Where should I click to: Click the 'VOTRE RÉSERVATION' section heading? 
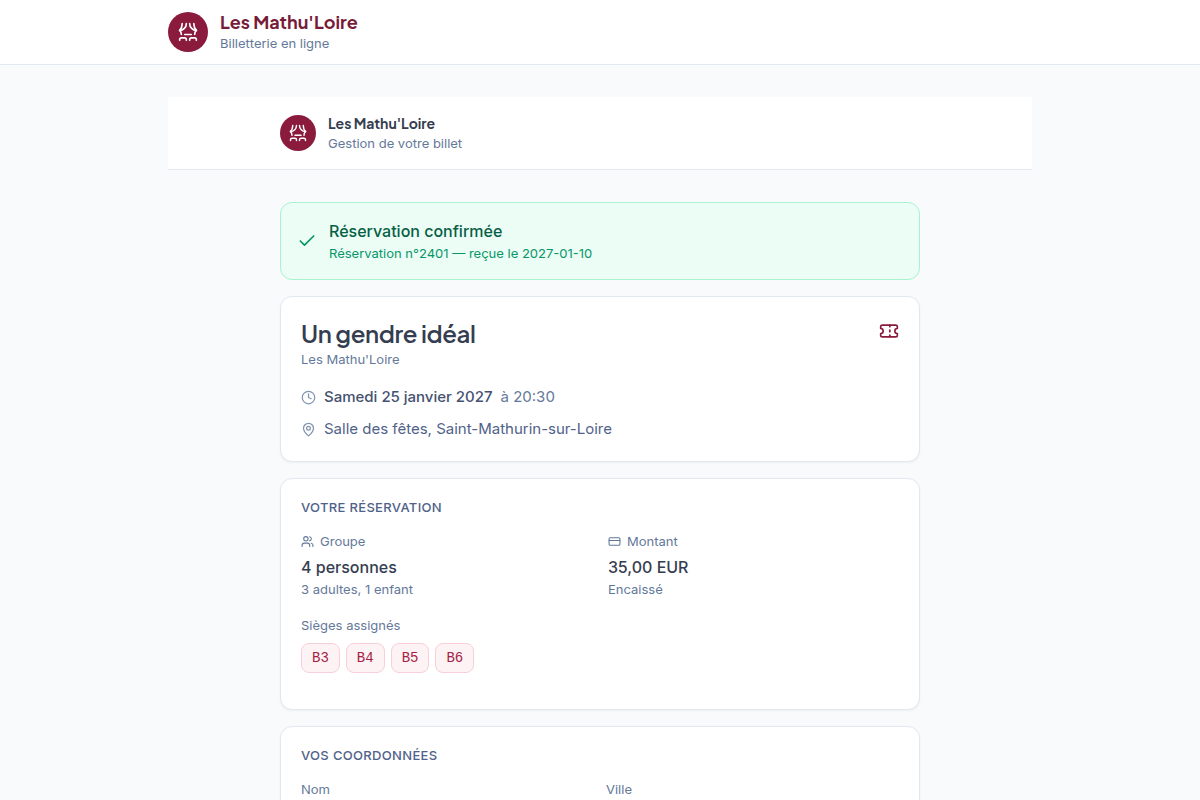pos(371,508)
